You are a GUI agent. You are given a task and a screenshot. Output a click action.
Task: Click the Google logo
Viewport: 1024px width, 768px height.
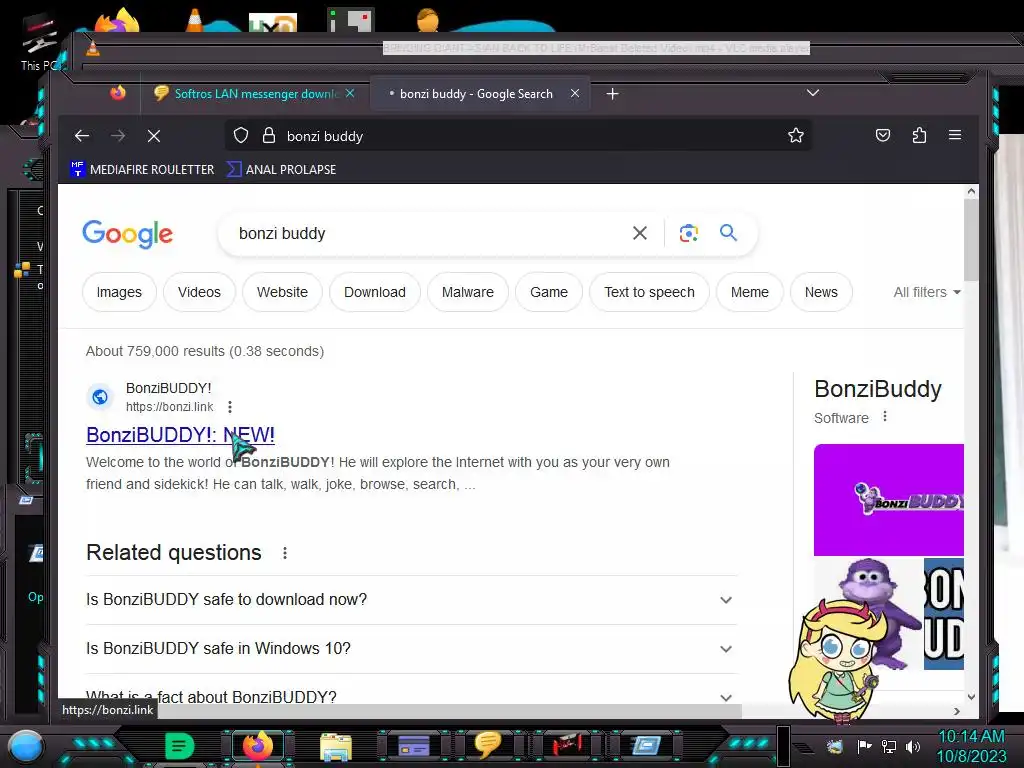127,234
